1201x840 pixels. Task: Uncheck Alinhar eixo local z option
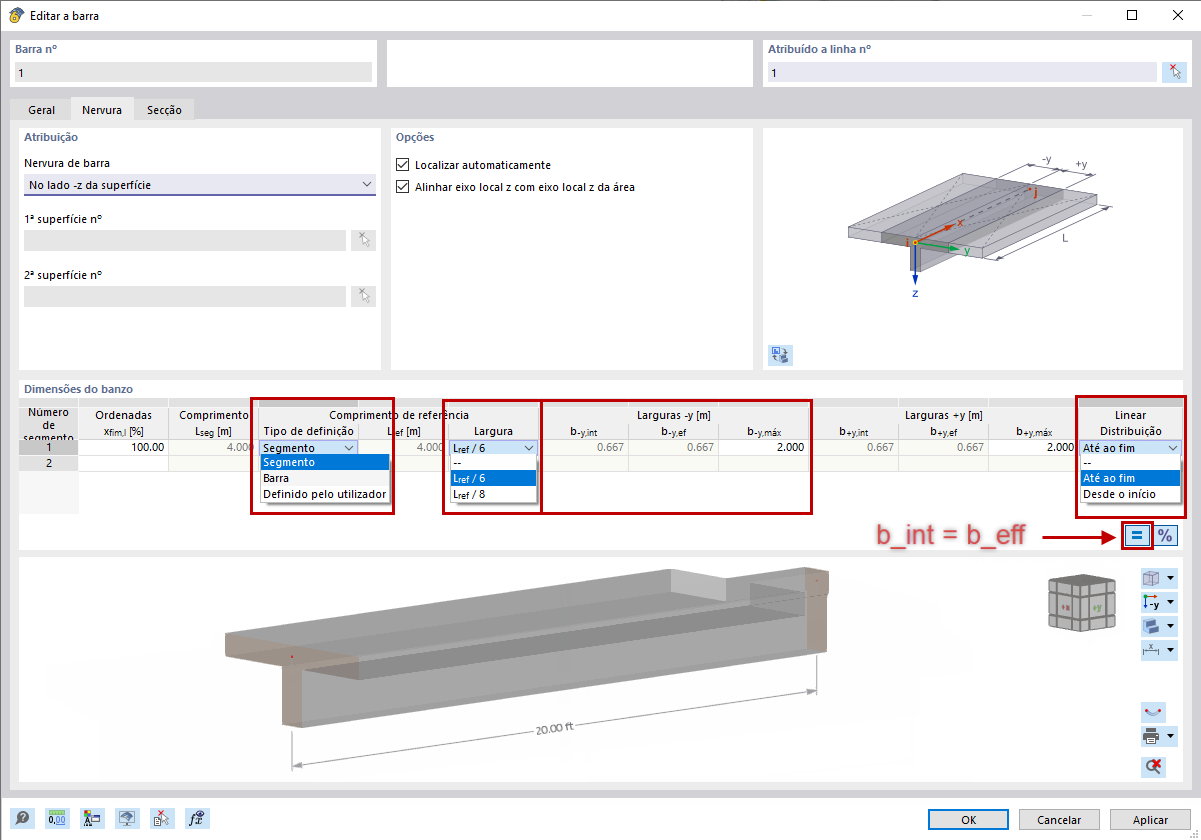(402, 185)
